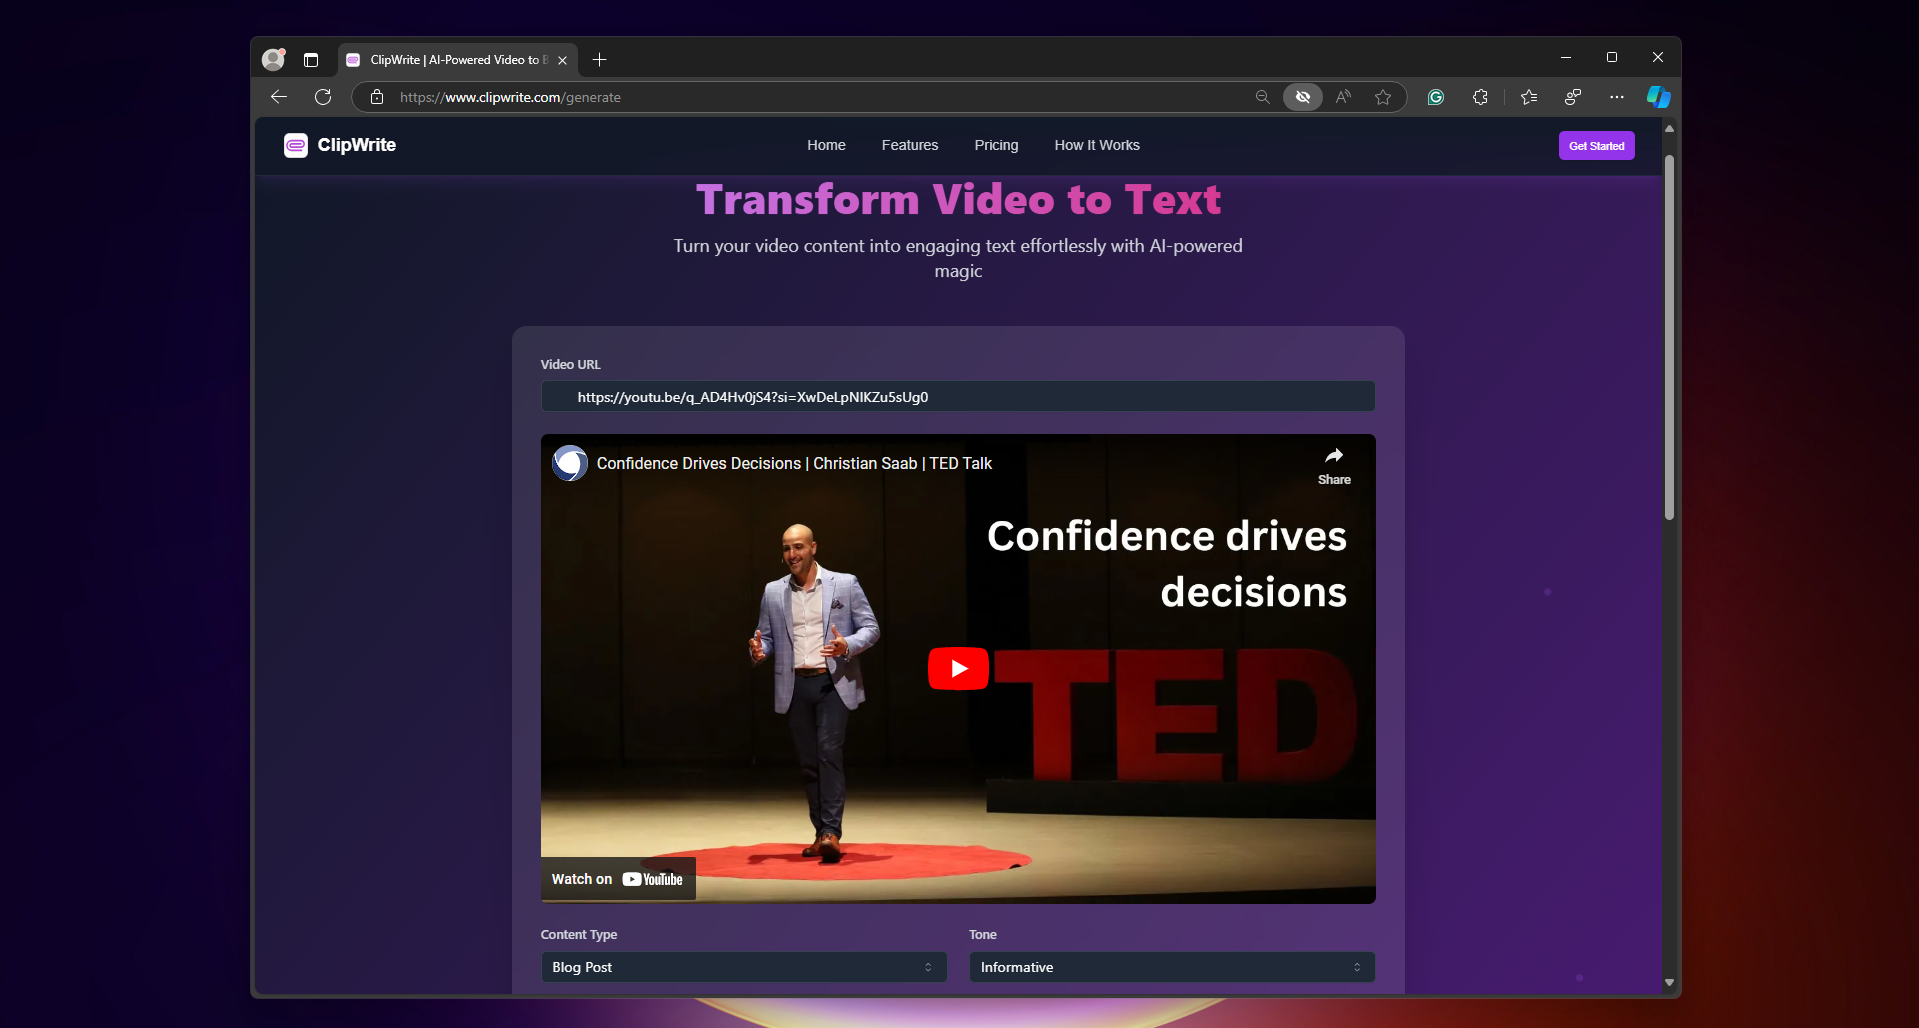This screenshot has height=1028, width=1919.
Task: Minimize the browser window
Action: 1566,58
